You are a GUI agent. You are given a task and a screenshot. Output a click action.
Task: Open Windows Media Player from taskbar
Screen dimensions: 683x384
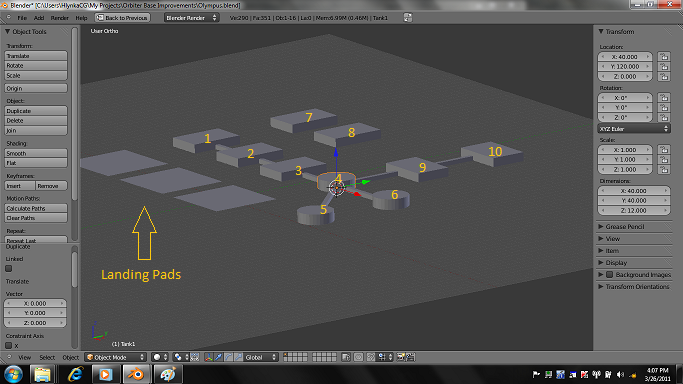pos(105,374)
